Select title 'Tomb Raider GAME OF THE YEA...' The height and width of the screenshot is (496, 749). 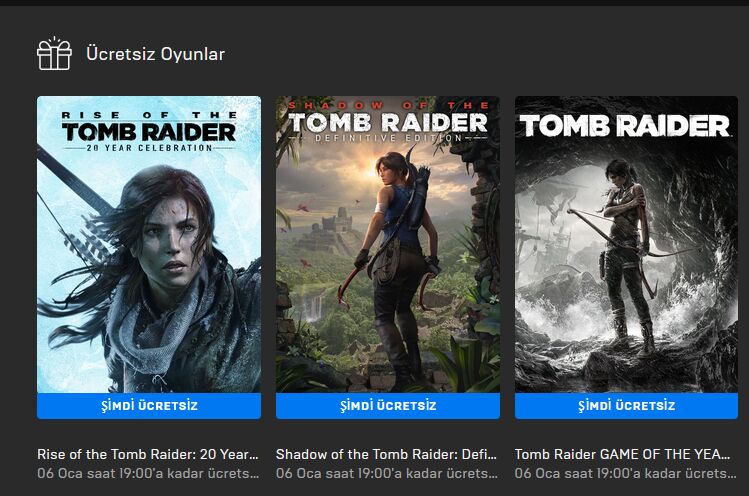[622, 454]
